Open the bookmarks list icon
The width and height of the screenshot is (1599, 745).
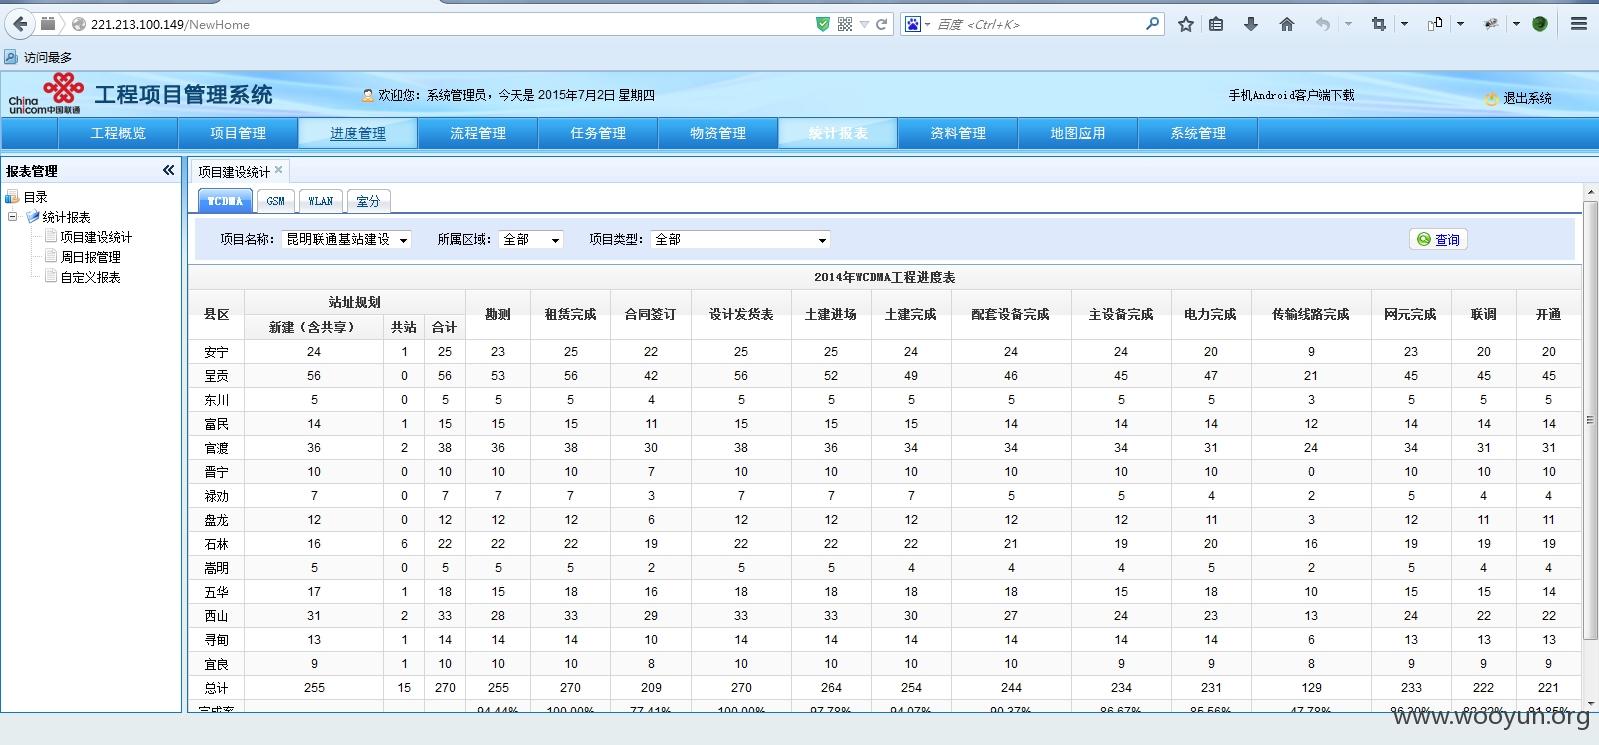pyautogui.click(x=1216, y=24)
